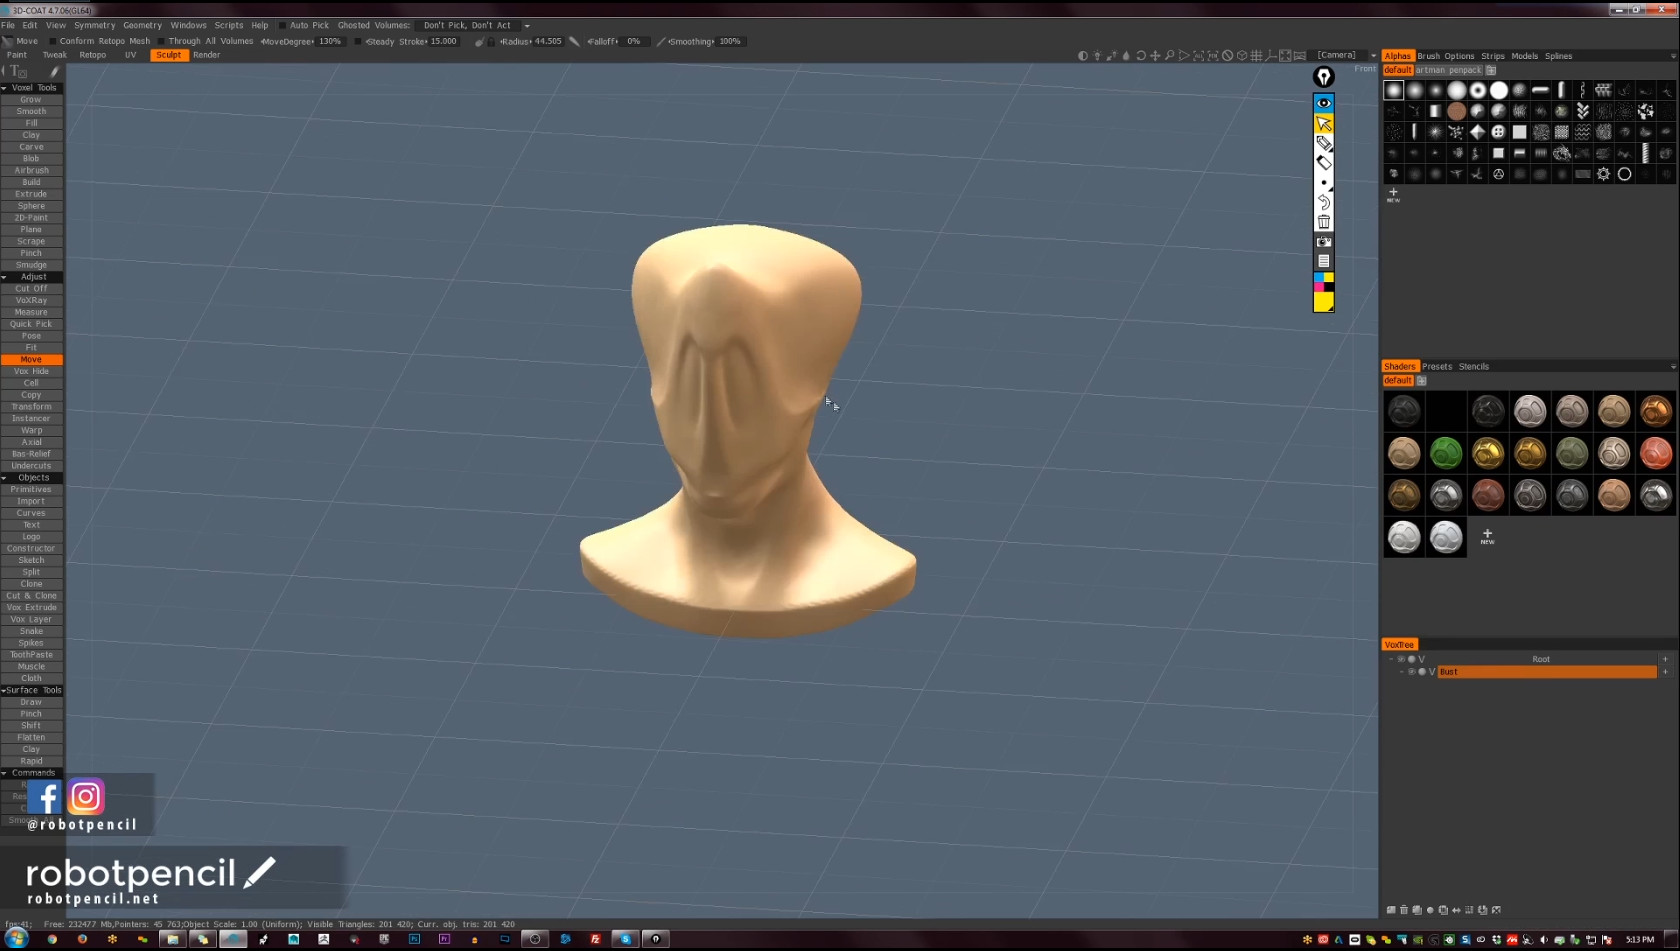Select the Grow voxel tool

pyautogui.click(x=31, y=100)
